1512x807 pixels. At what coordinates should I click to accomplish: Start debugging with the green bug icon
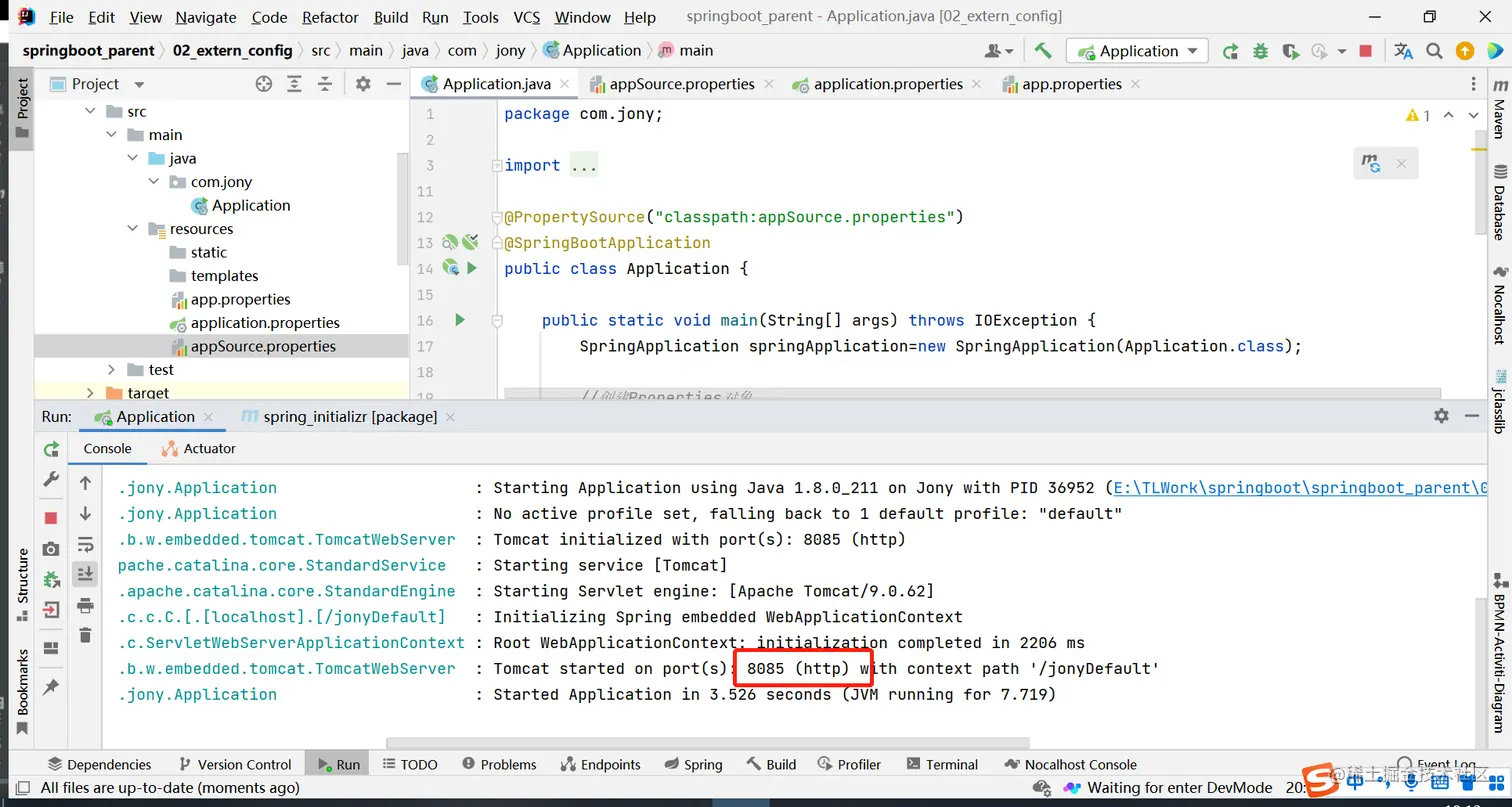click(x=1261, y=51)
